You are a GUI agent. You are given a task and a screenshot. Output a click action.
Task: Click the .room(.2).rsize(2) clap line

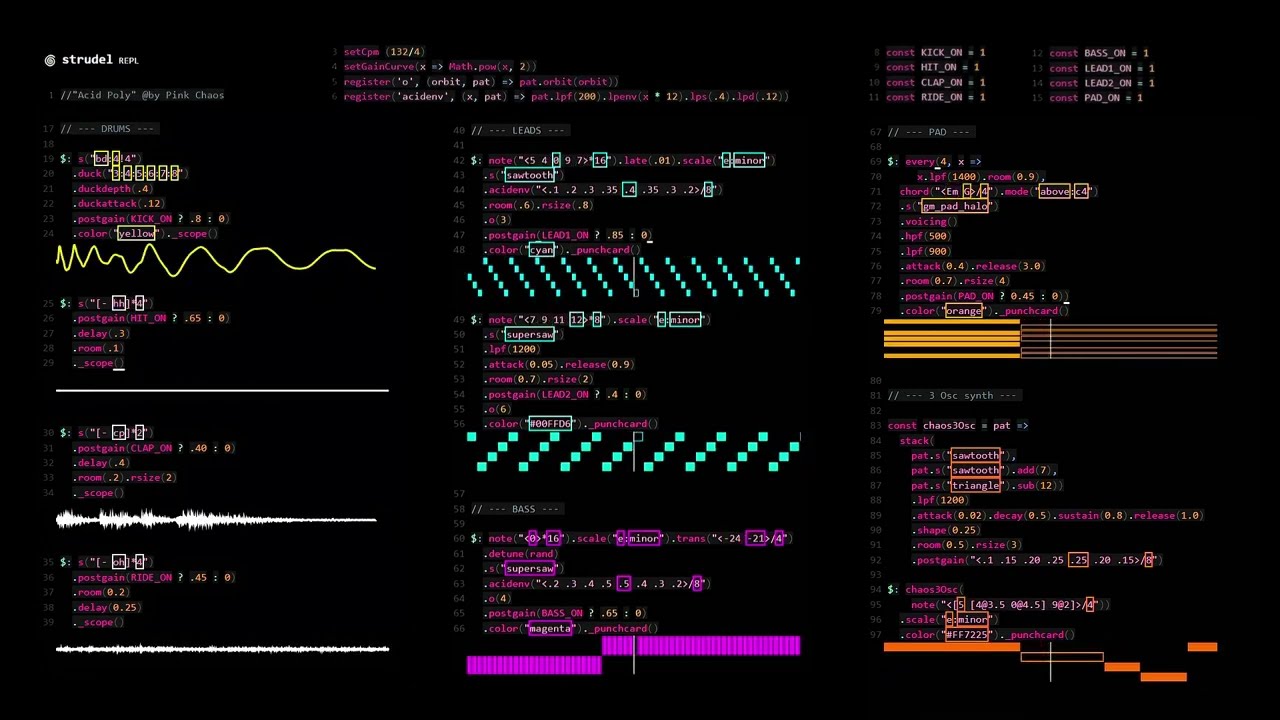coord(125,478)
